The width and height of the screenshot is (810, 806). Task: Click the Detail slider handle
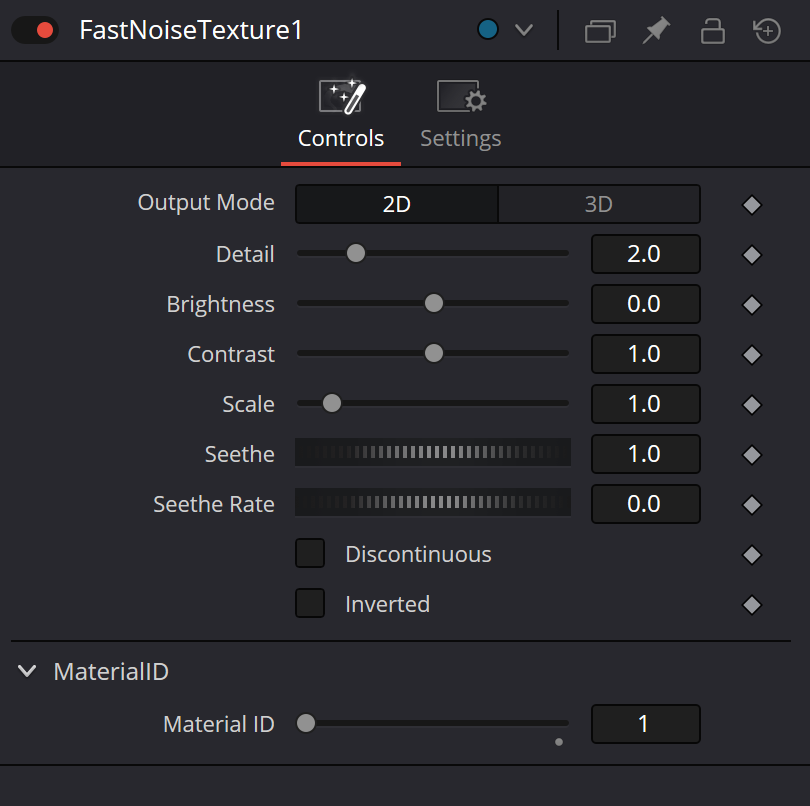(356, 253)
